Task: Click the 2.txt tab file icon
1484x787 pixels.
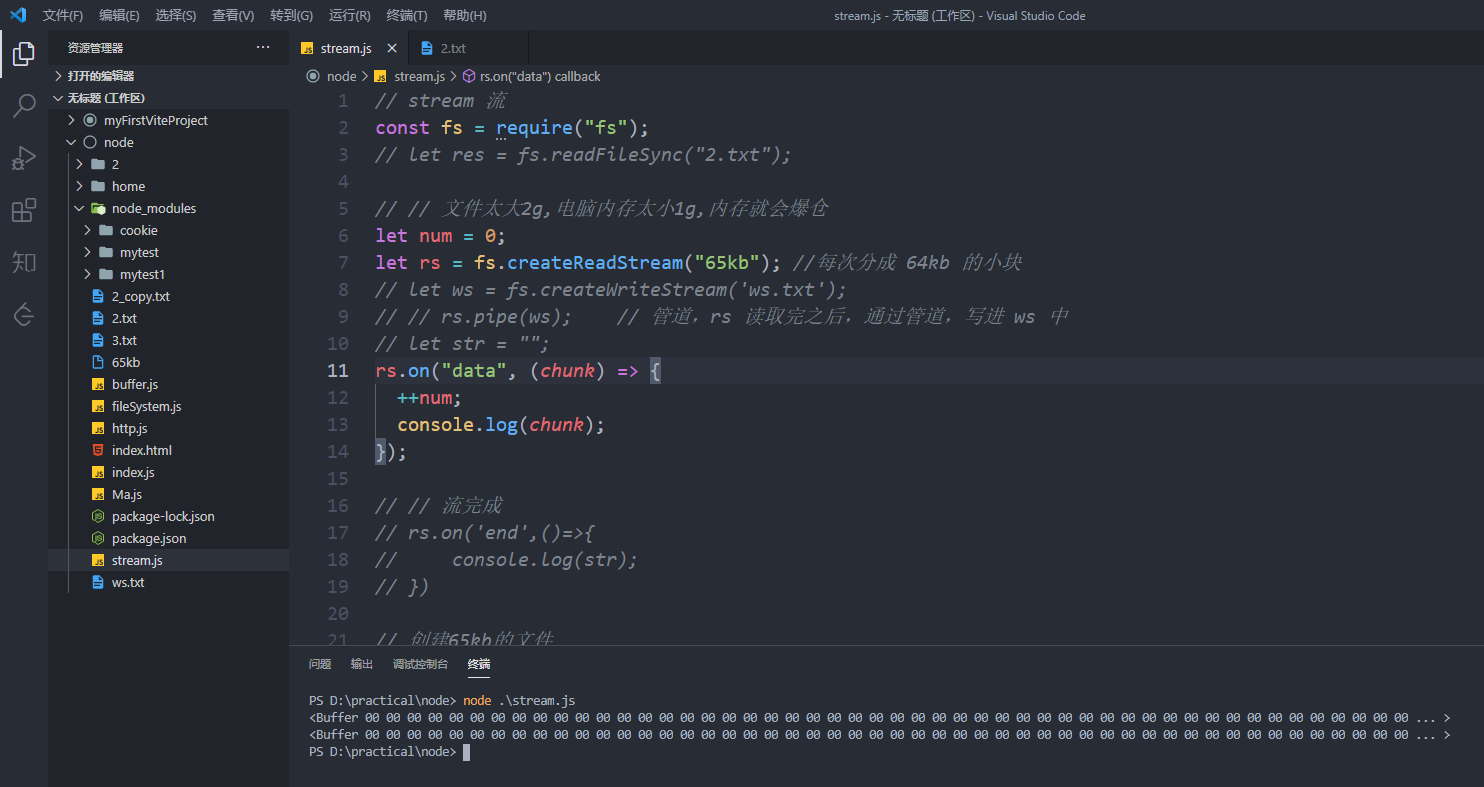Action: [x=427, y=48]
